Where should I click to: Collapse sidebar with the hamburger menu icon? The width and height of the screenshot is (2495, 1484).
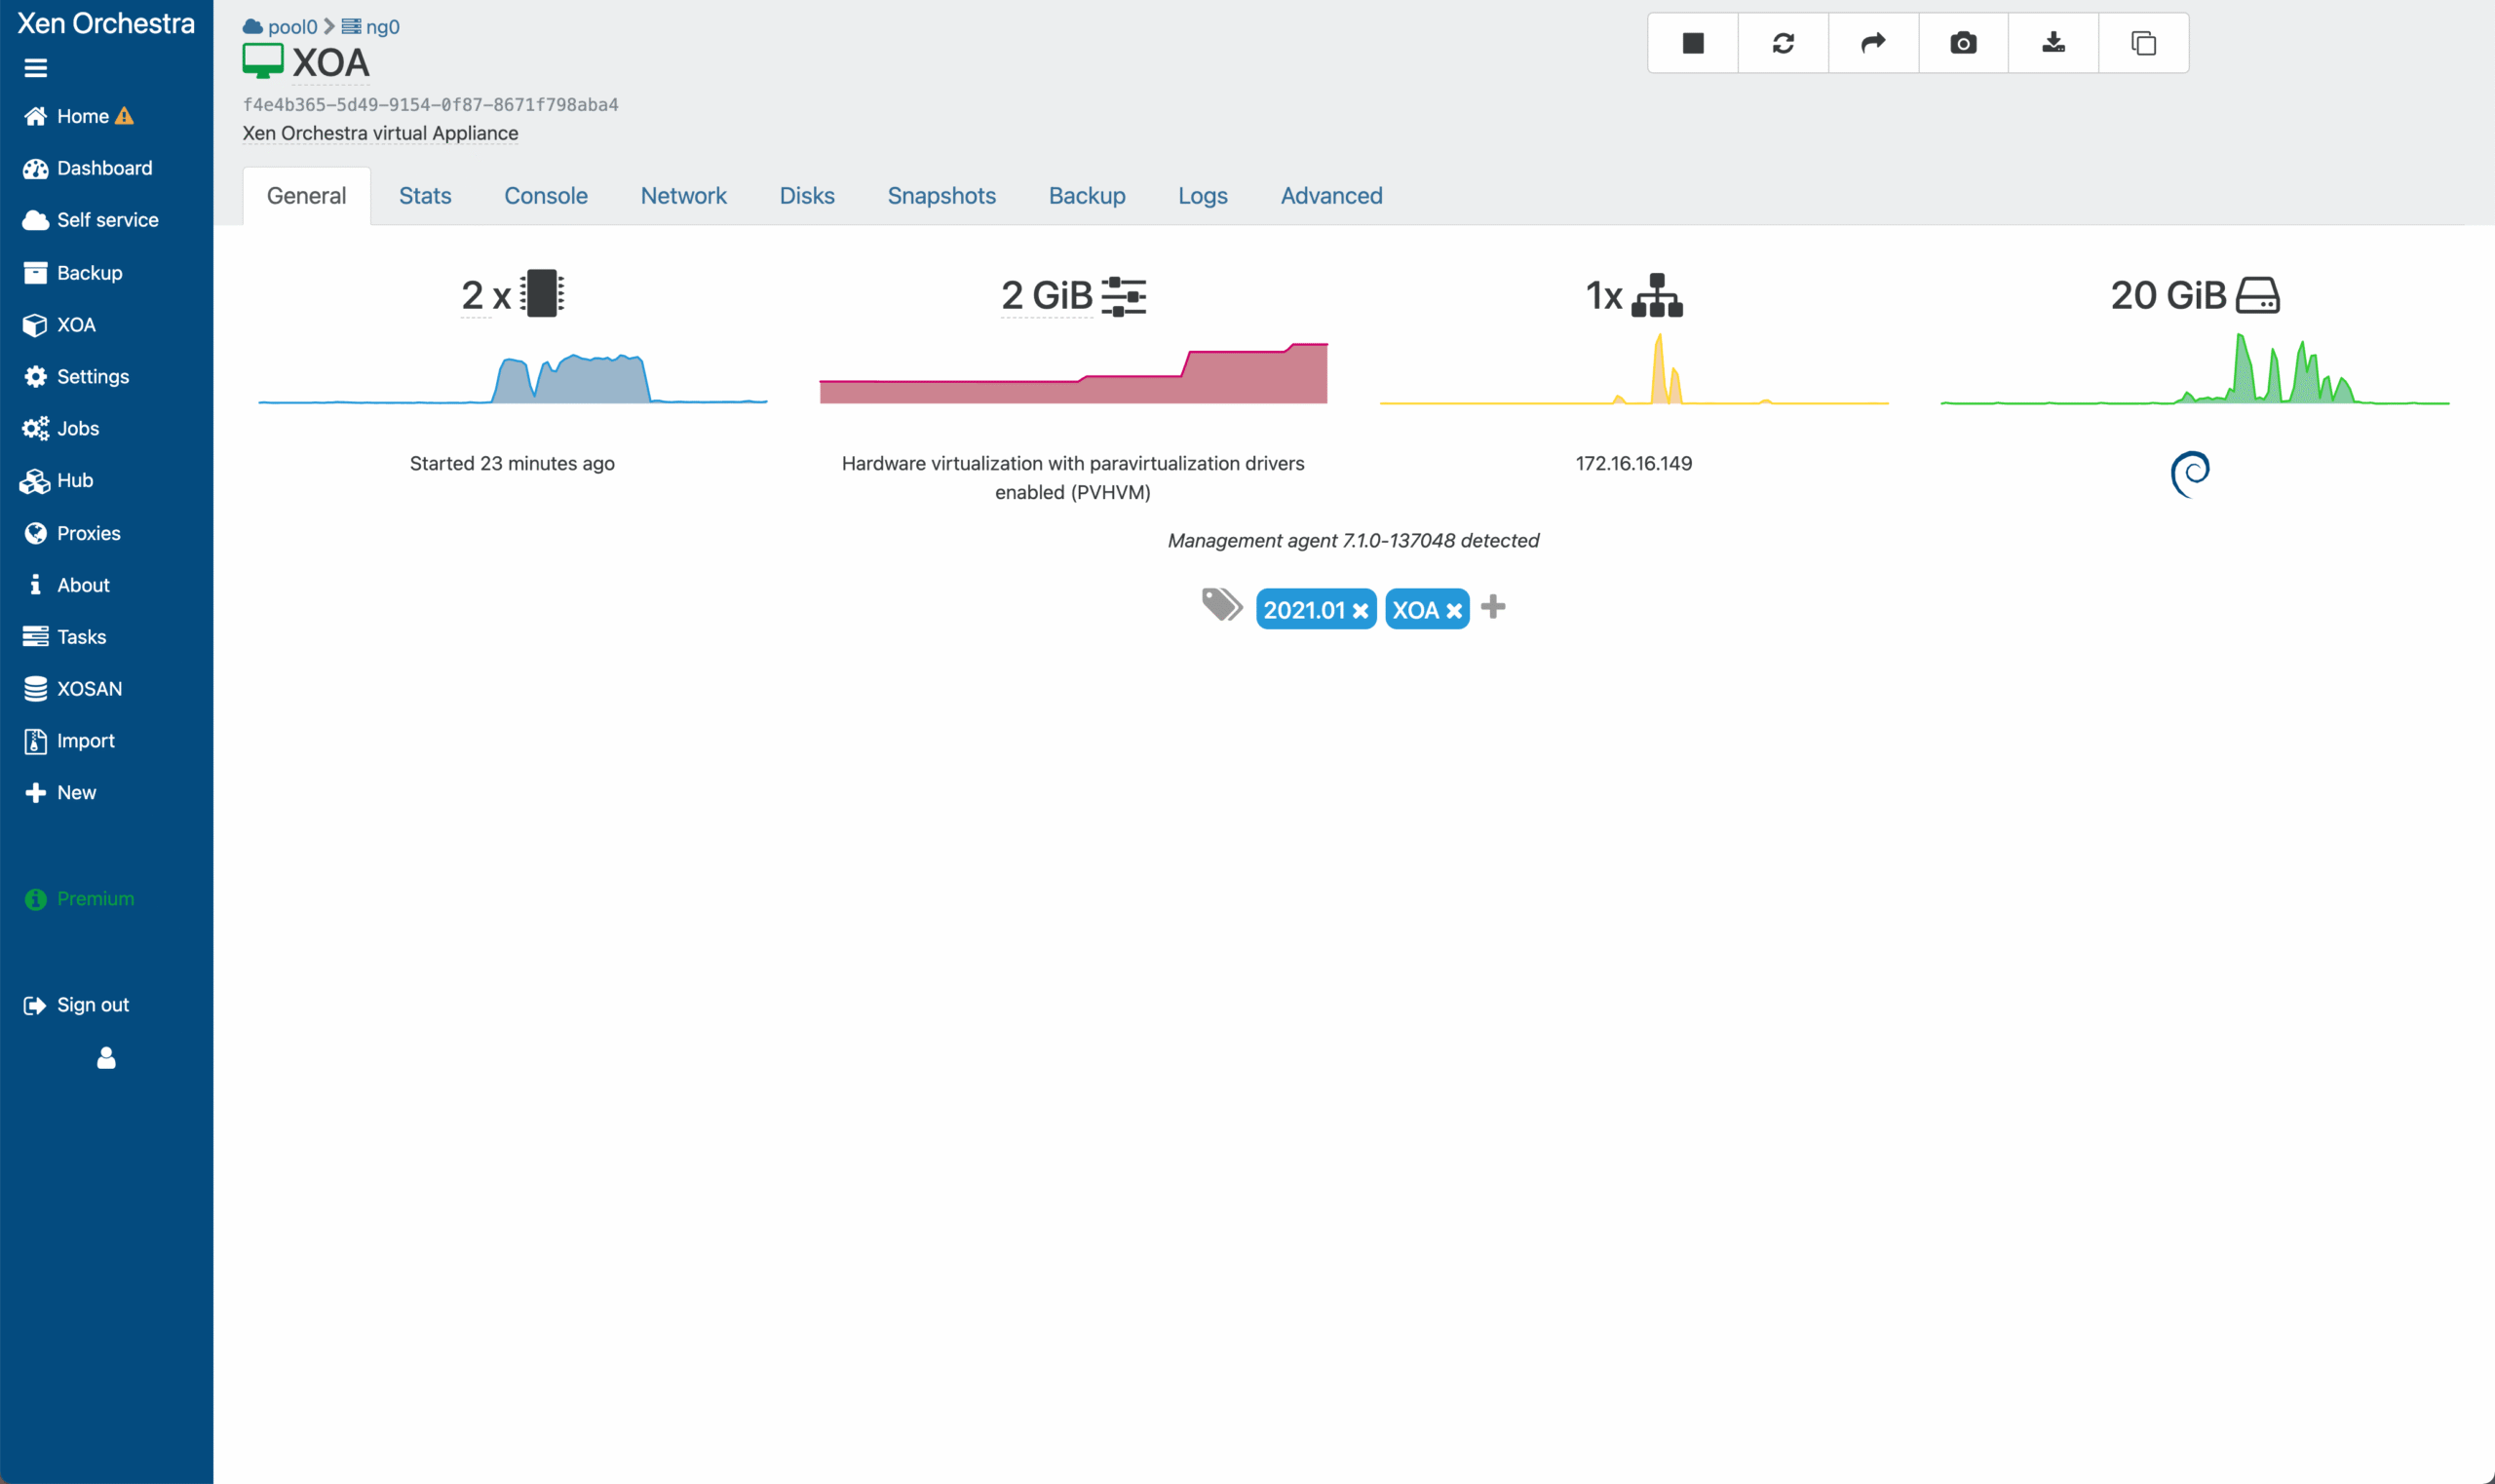pyautogui.click(x=36, y=68)
